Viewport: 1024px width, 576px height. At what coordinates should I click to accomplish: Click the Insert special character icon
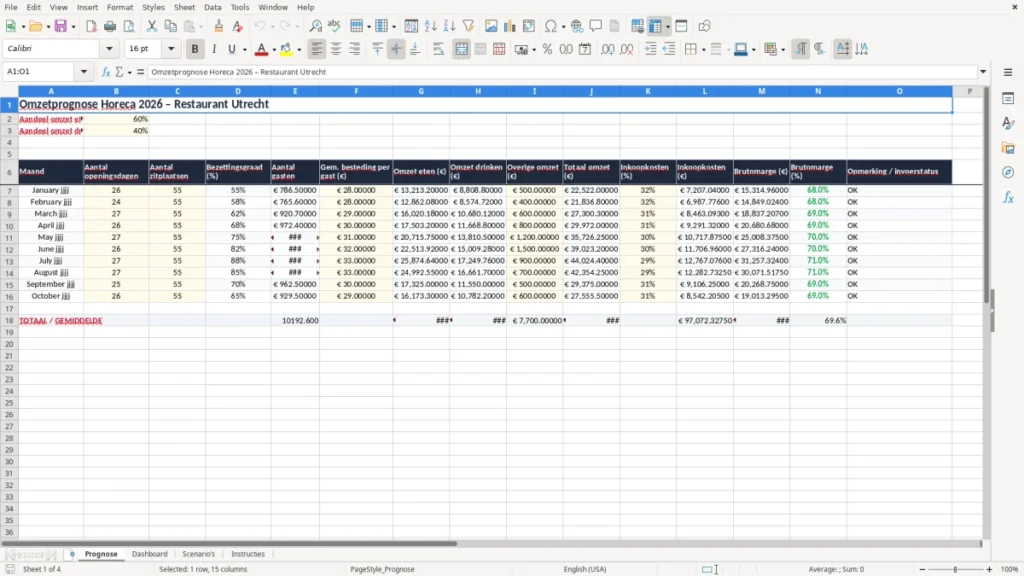point(551,26)
